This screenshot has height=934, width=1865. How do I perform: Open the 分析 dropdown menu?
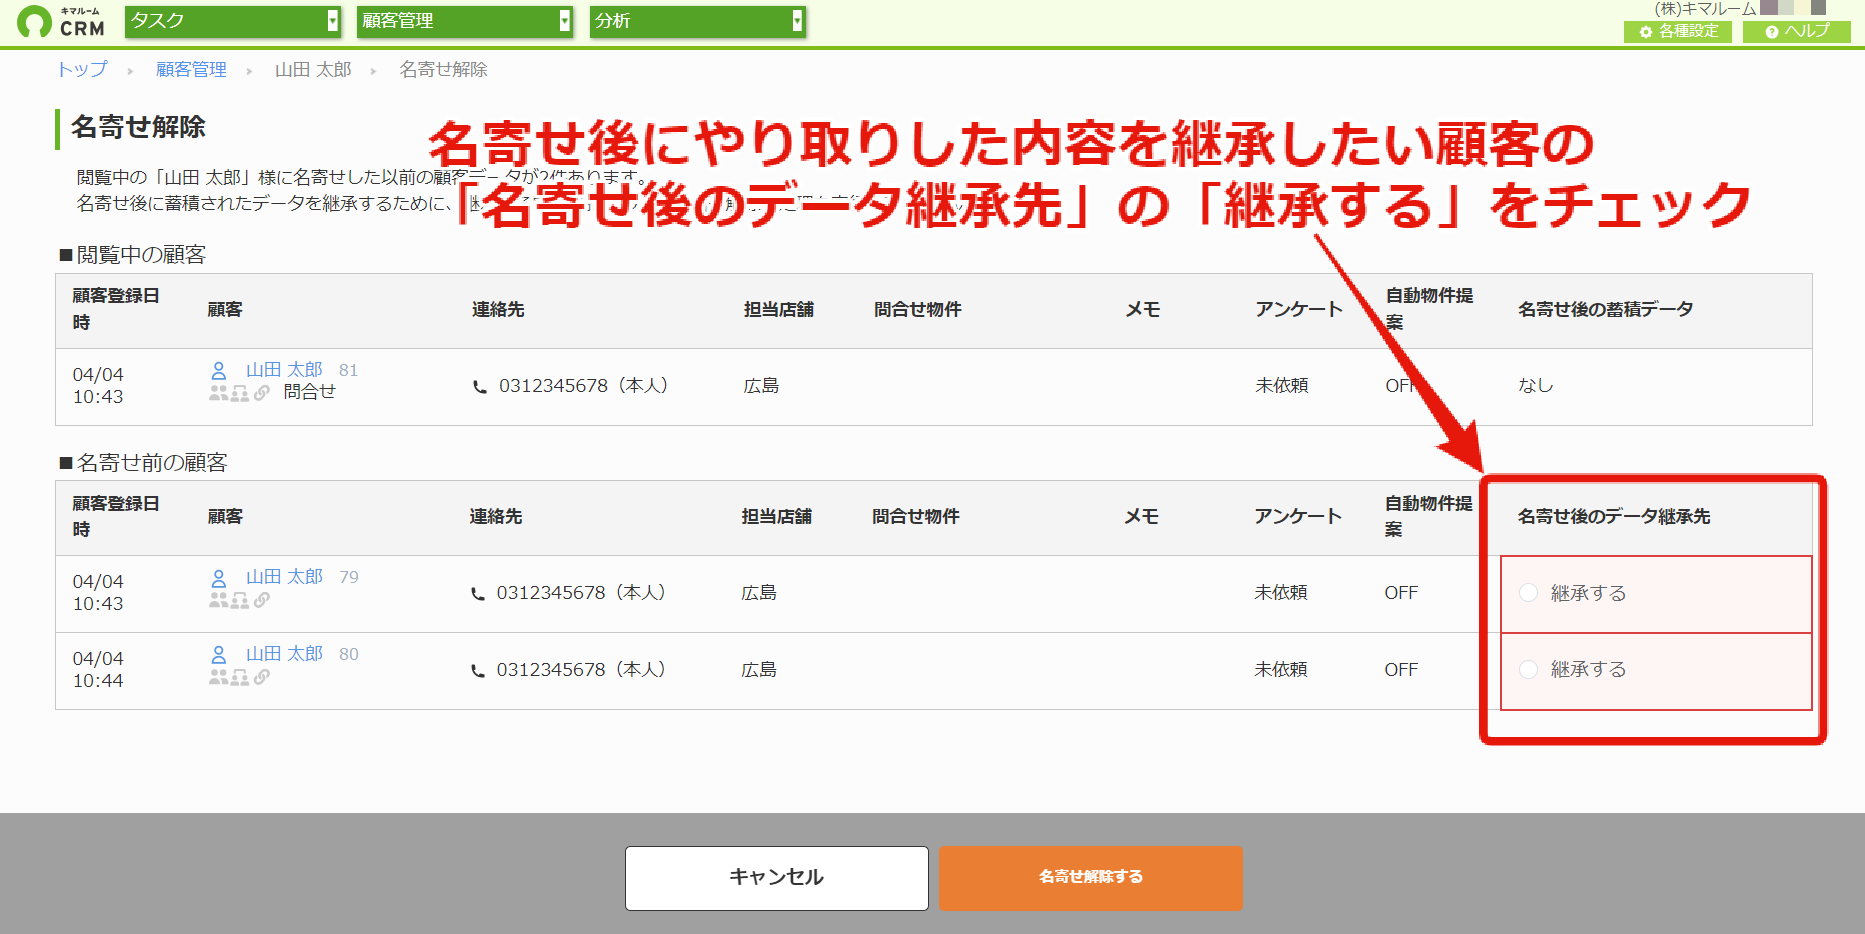coord(697,21)
